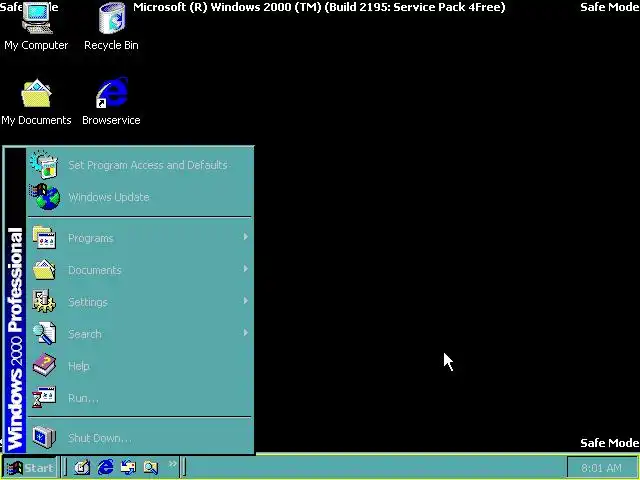Click the Shut Down monitor icon
The height and width of the screenshot is (480, 640).
point(44,437)
